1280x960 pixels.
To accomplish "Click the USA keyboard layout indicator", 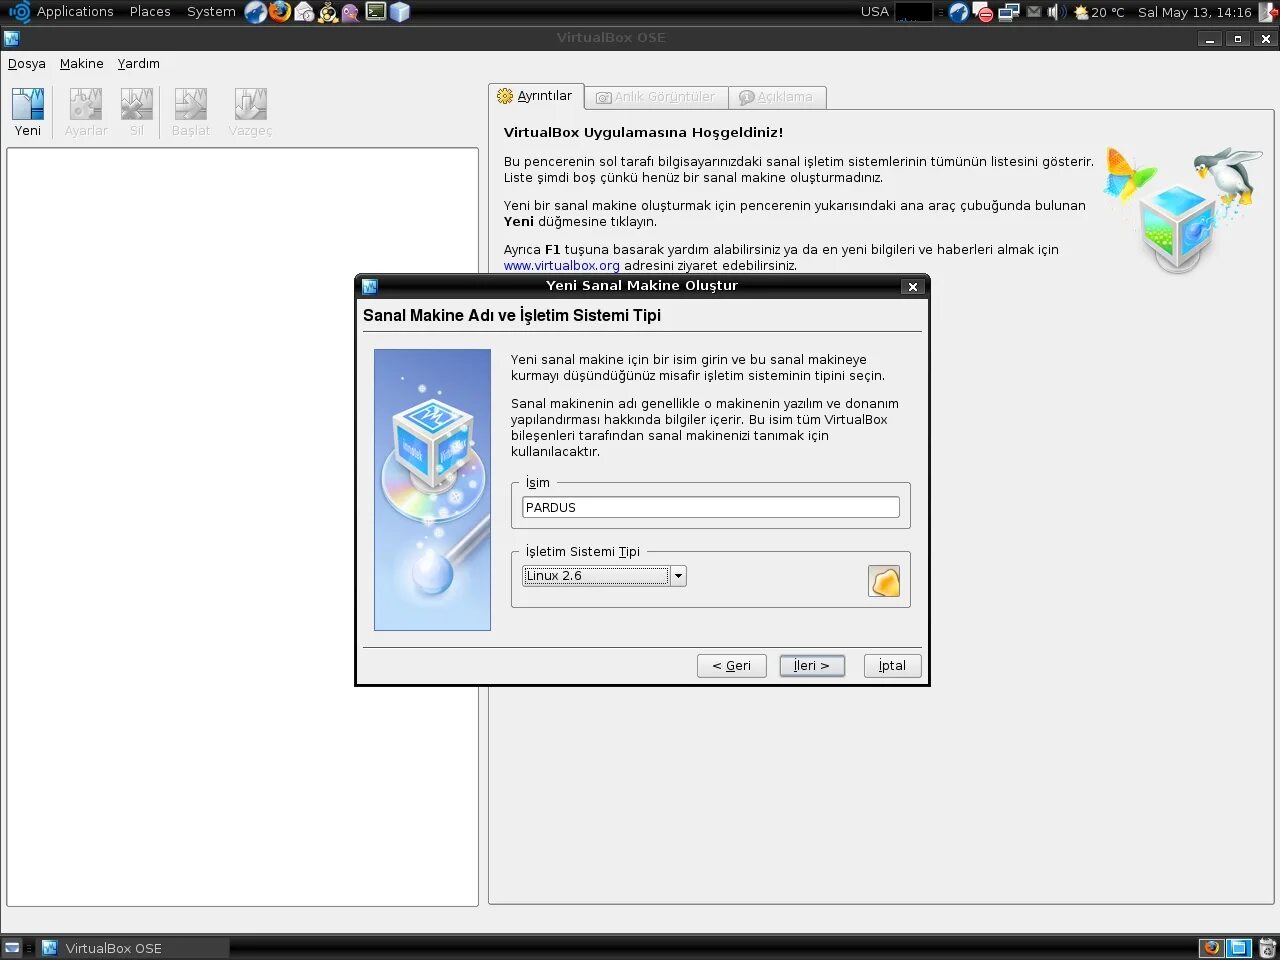I will point(875,12).
